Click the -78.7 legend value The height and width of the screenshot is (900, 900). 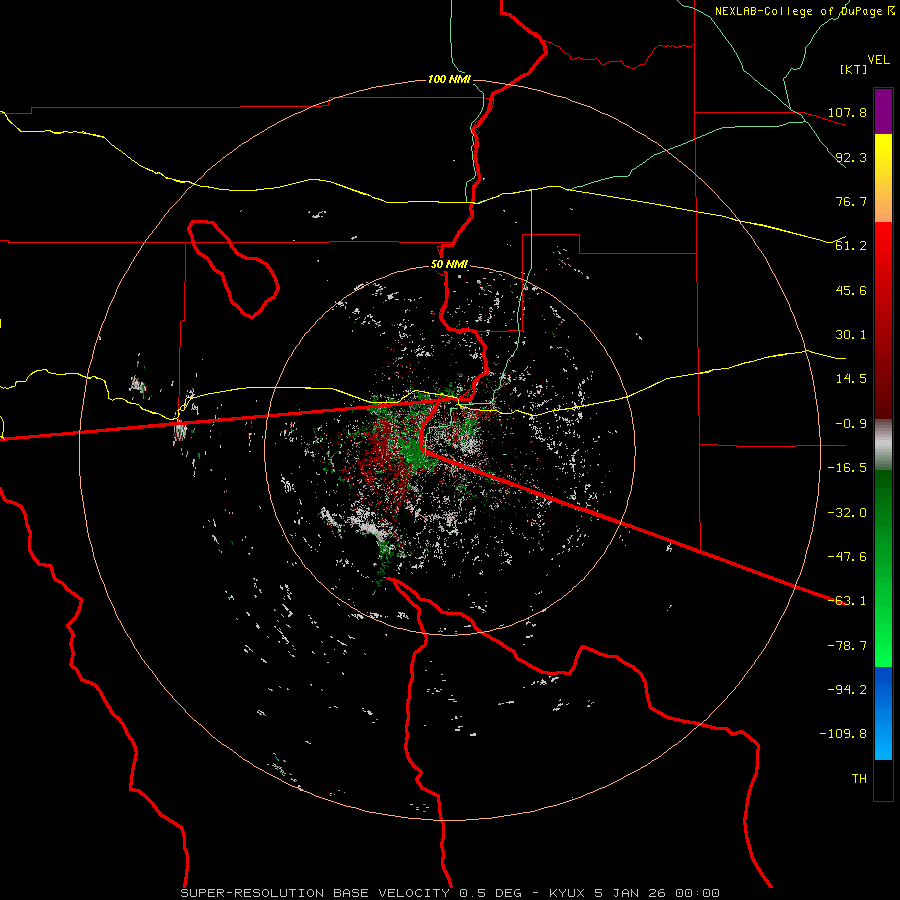[847, 646]
